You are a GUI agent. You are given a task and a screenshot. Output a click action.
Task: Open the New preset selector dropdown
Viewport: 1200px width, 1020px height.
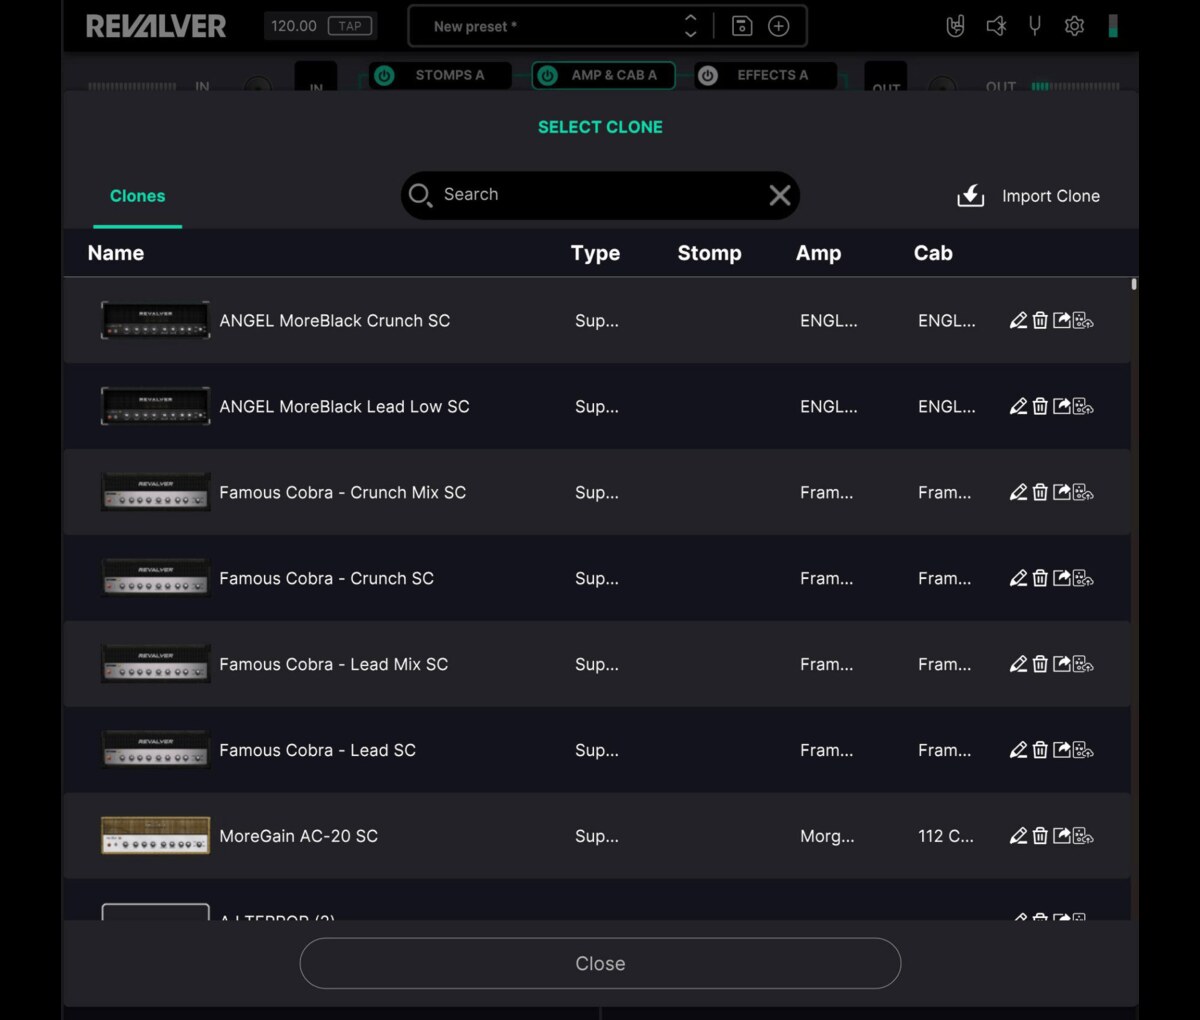coord(550,27)
